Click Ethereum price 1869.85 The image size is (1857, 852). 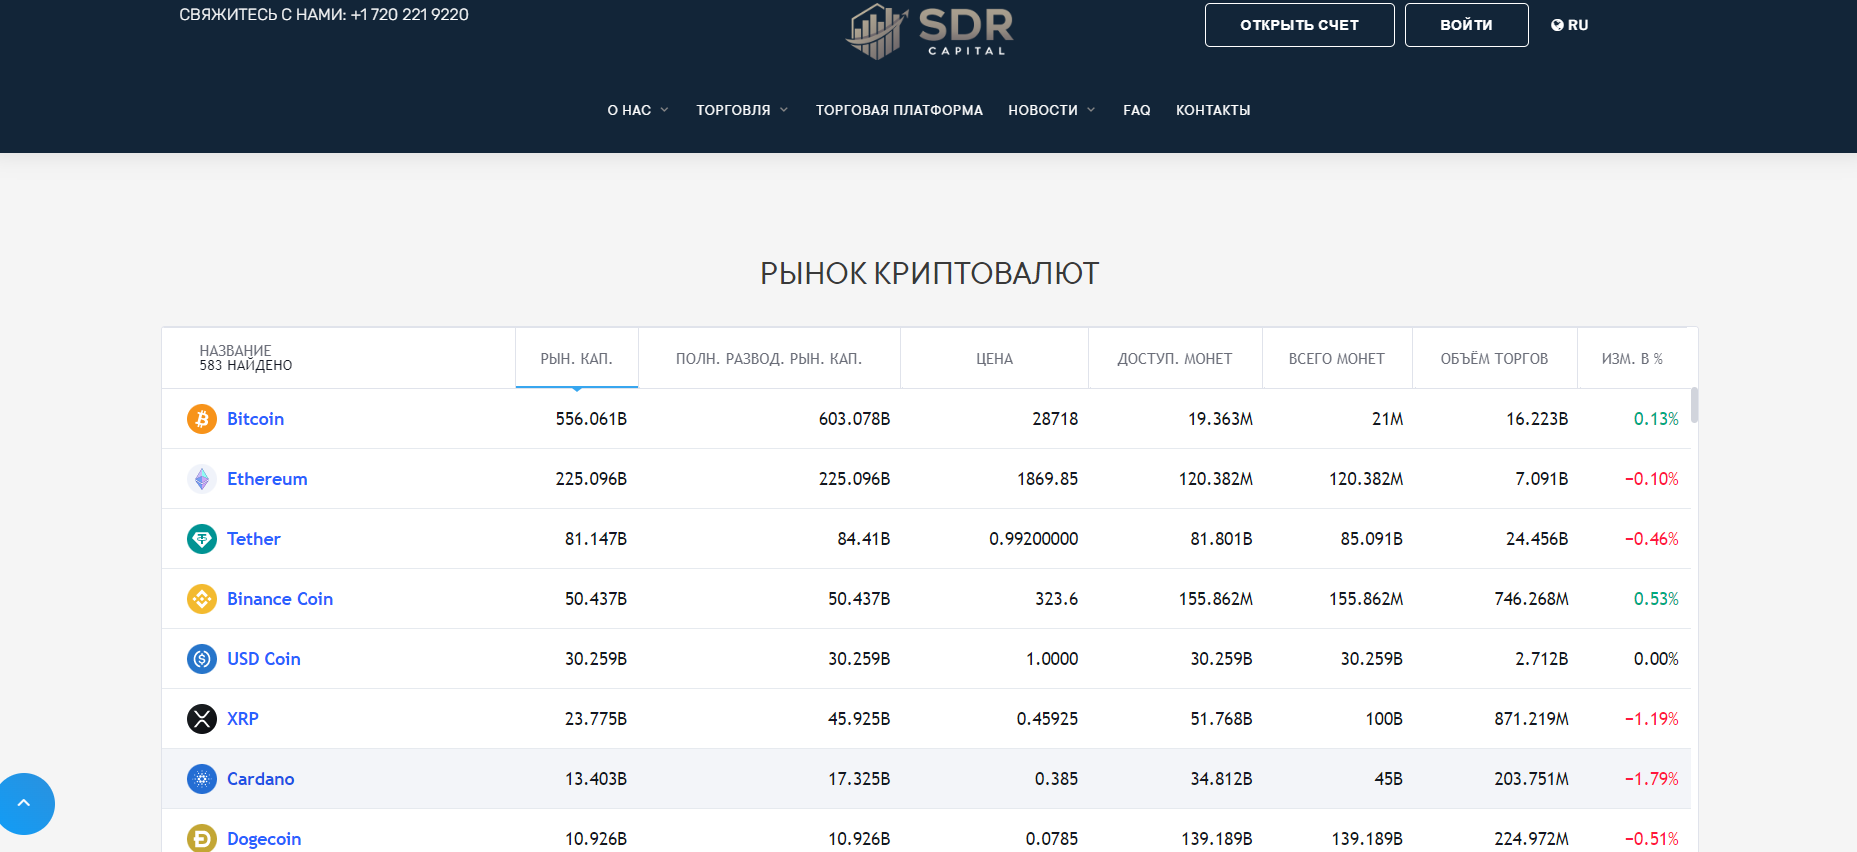pyautogui.click(x=1047, y=479)
